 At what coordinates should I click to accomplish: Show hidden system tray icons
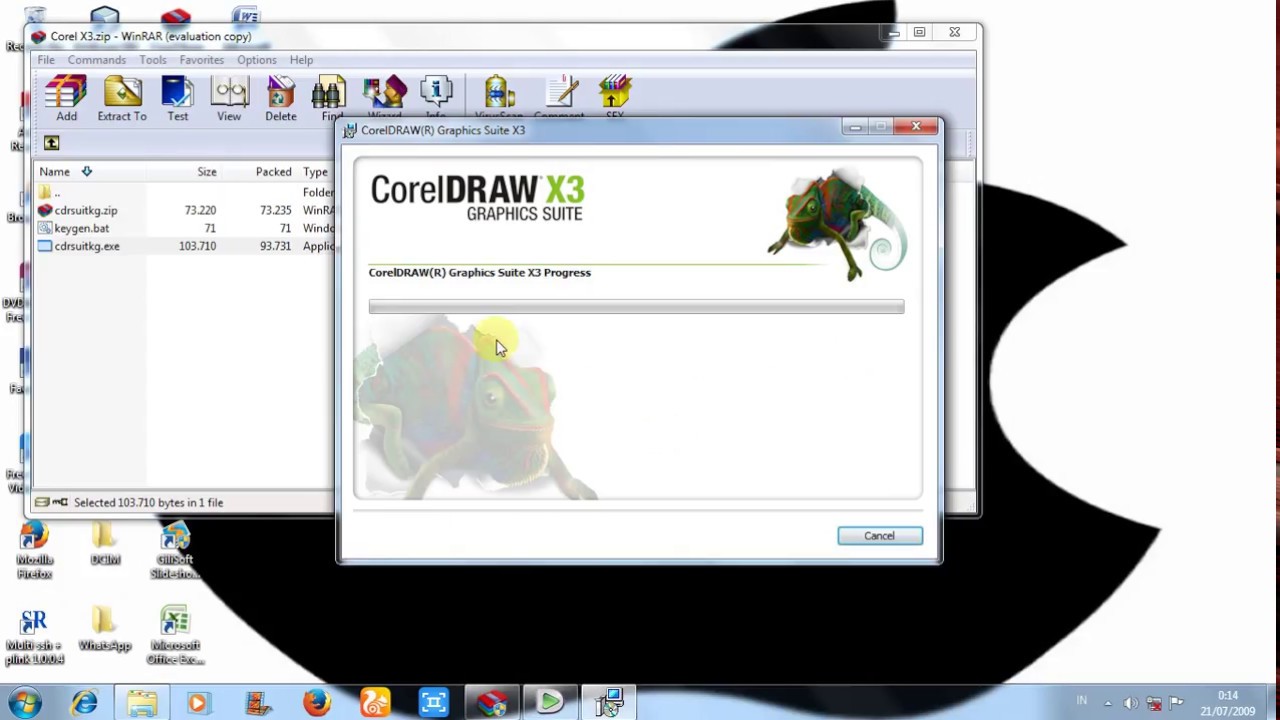tap(1108, 703)
